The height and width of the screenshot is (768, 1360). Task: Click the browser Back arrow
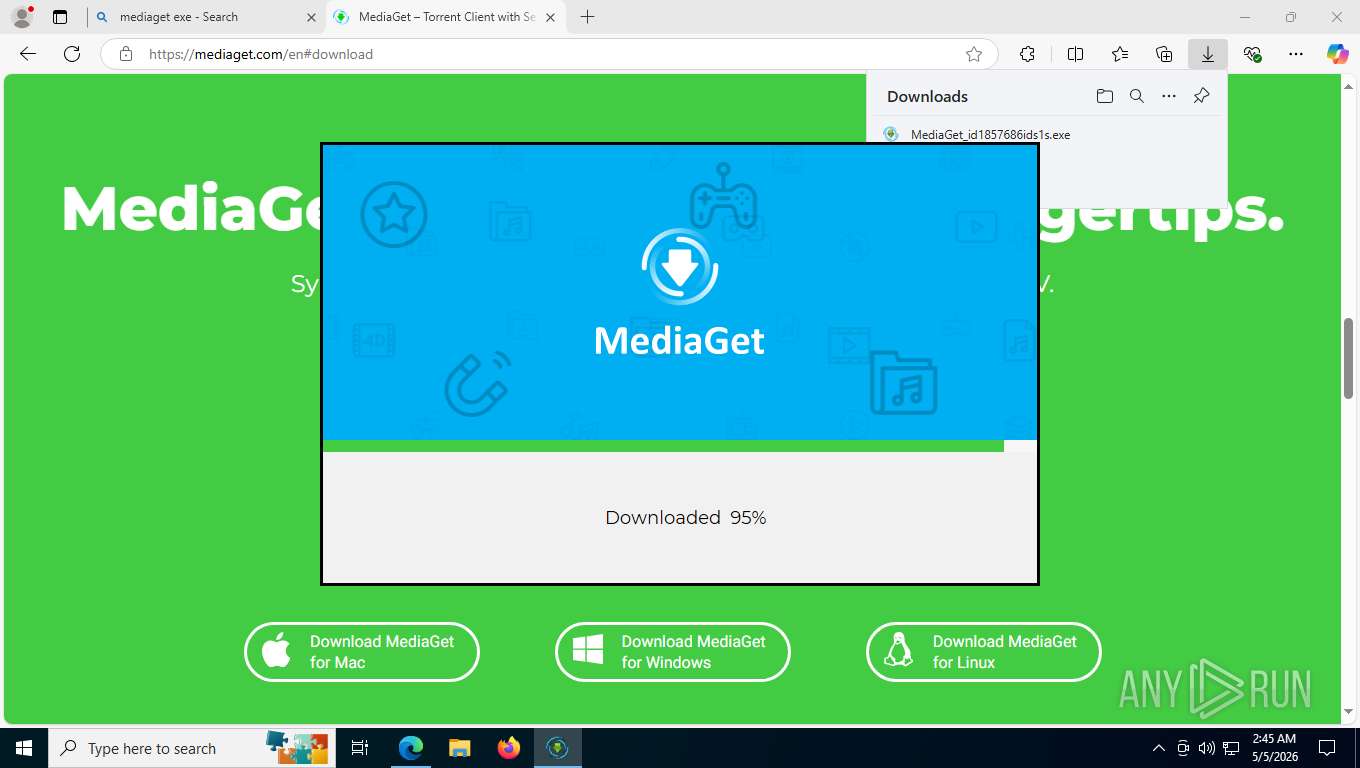click(x=28, y=54)
